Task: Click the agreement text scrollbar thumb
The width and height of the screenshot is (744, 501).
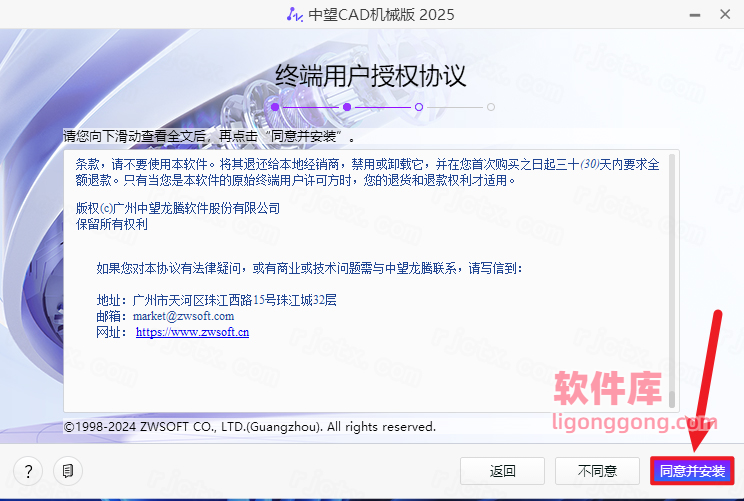Action: coord(671,399)
